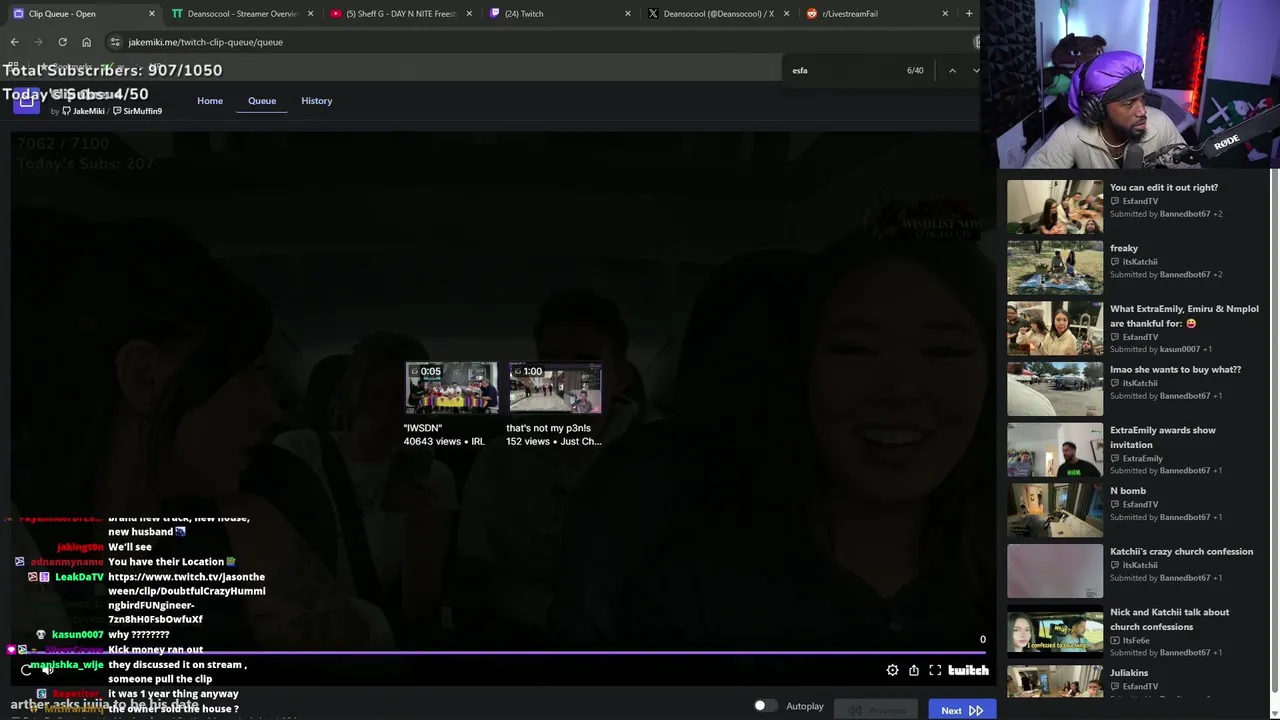Enter fullscreen in the clip player
Screen dimensions: 1280x720
935,670
